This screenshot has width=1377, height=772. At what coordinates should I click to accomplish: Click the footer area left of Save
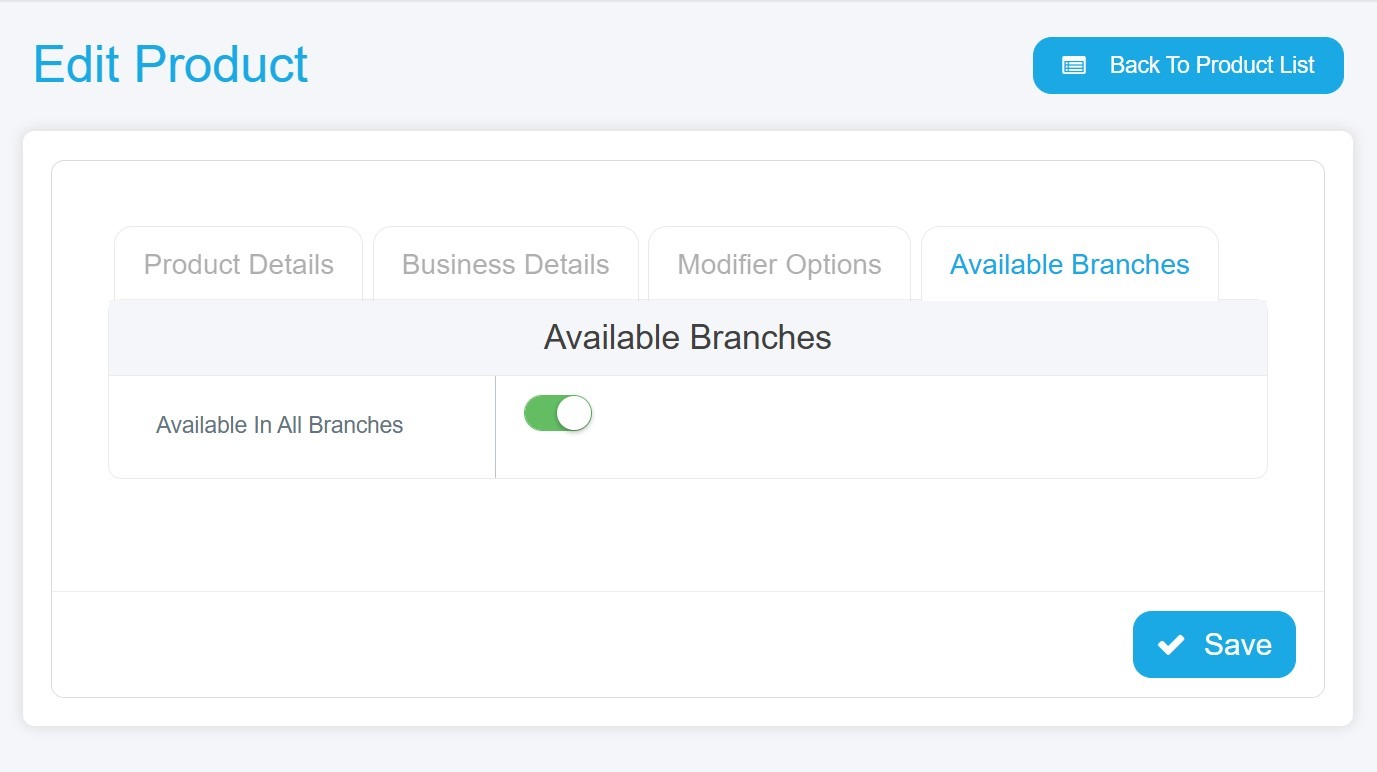tap(592, 645)
